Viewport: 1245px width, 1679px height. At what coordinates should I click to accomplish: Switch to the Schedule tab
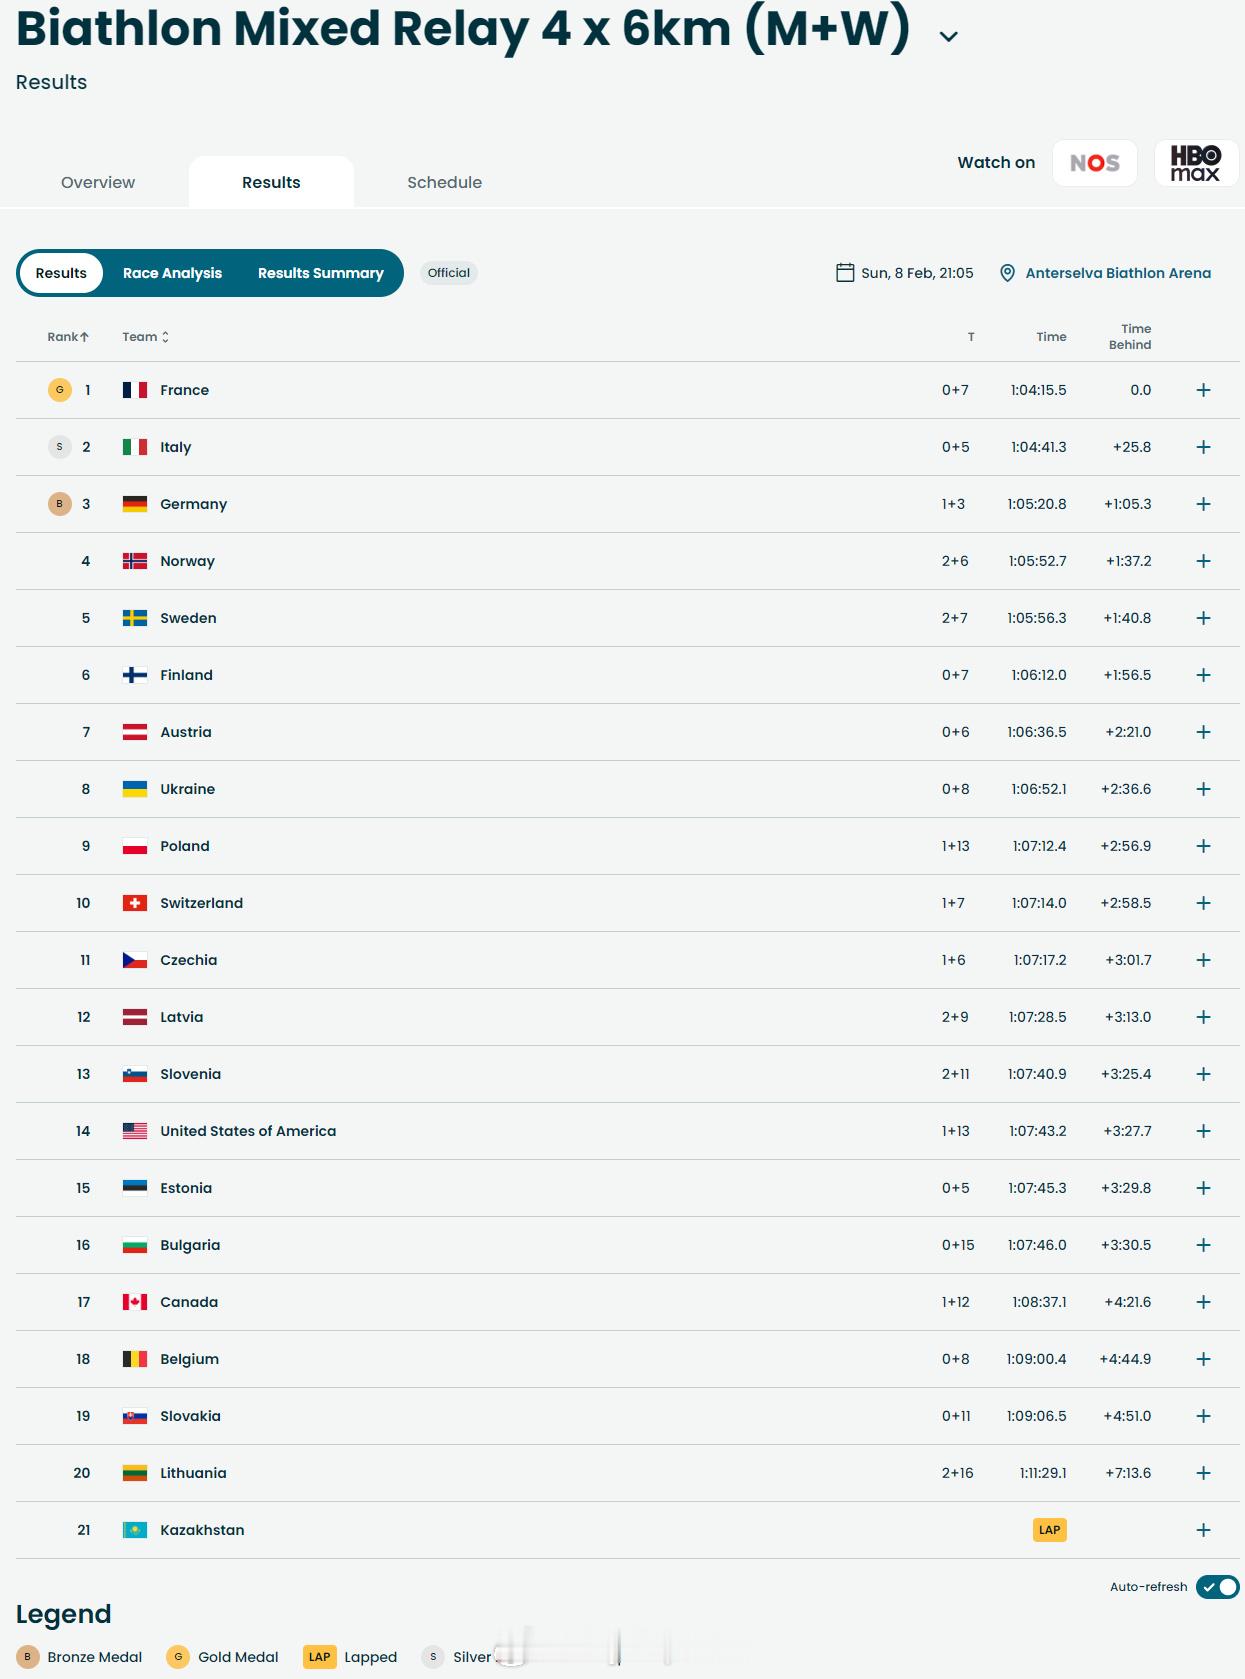444,182
